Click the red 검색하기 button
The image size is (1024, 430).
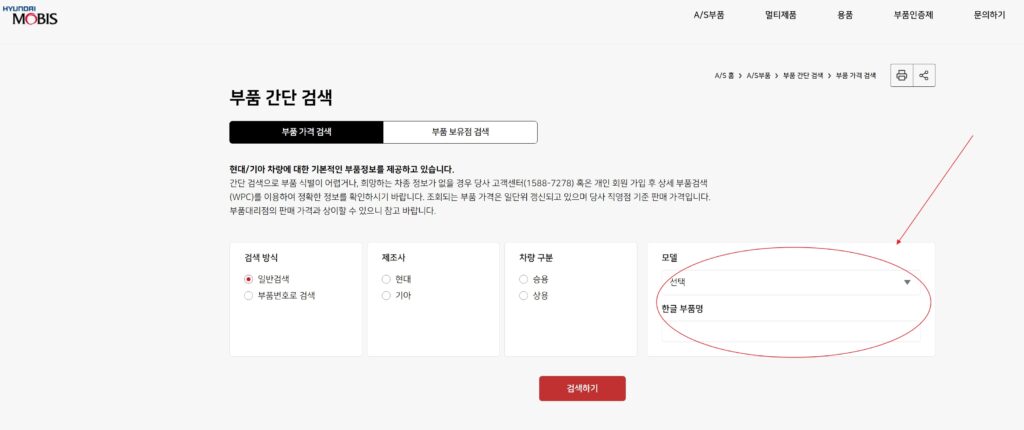(582, 388)
